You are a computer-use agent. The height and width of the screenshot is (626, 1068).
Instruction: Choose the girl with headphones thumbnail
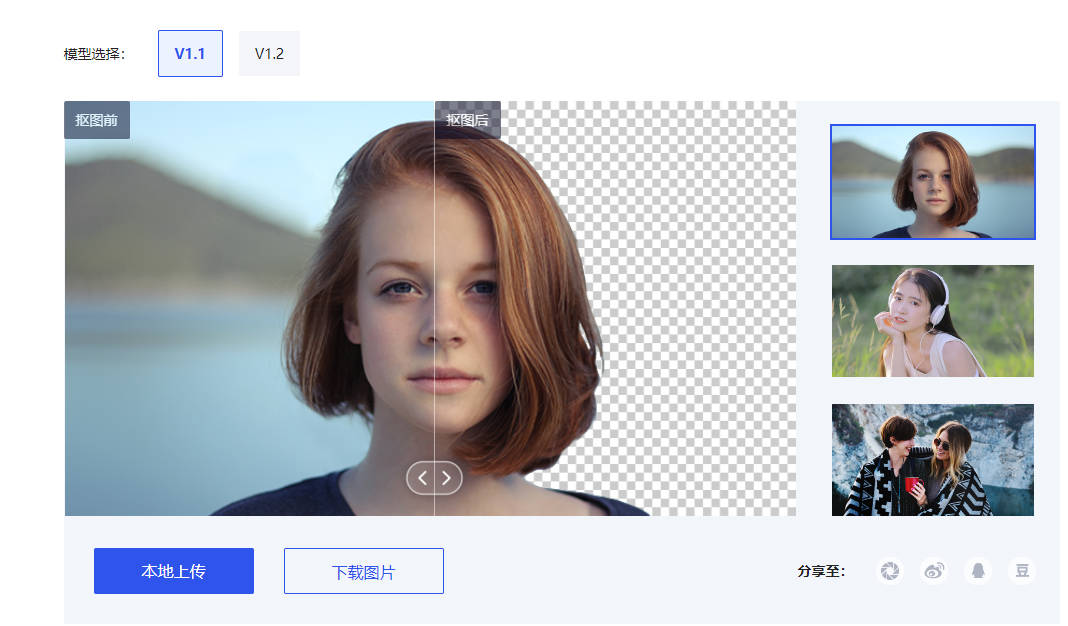click(x=932, y=321)
